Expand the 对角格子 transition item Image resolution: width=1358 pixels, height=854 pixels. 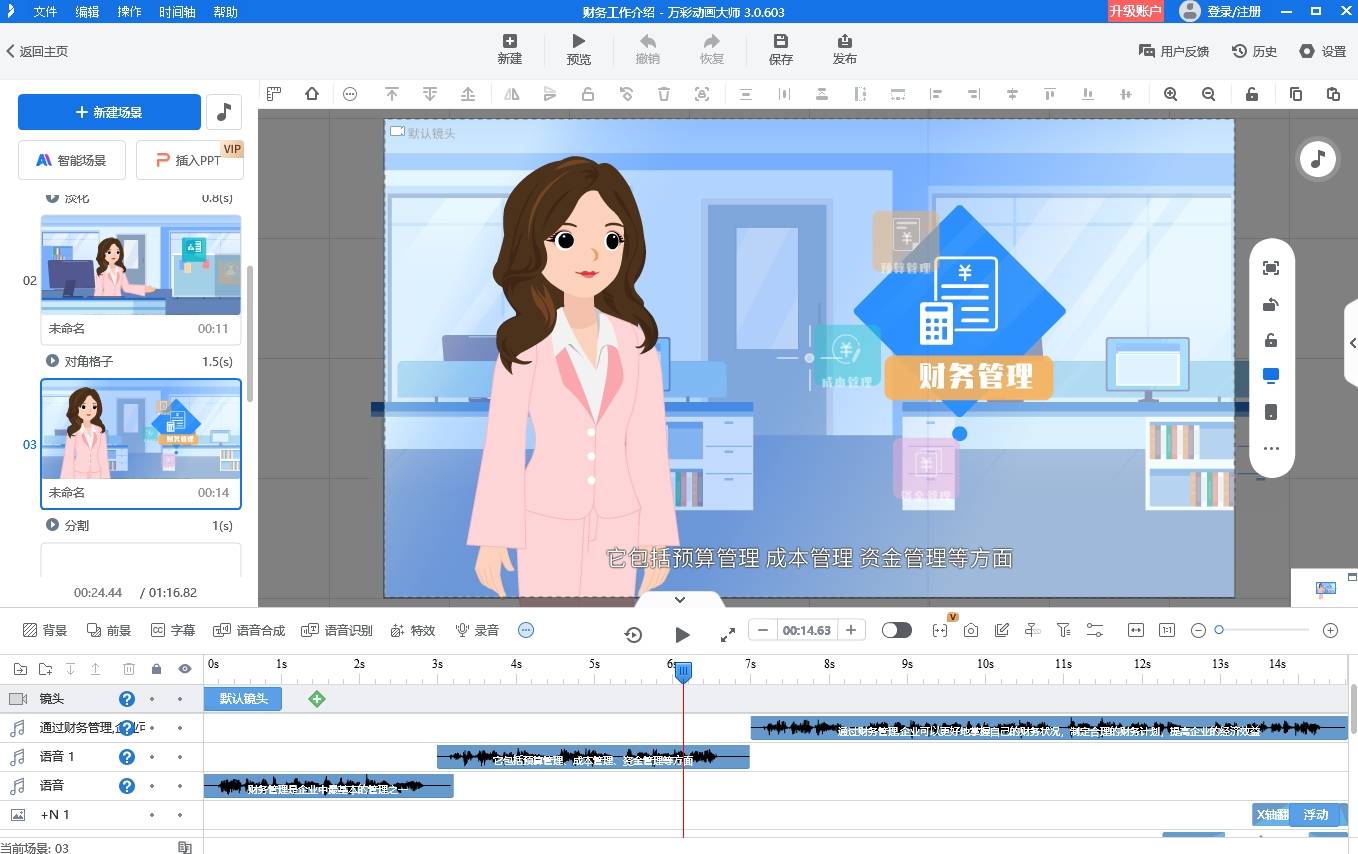click(x=52, y=361)
